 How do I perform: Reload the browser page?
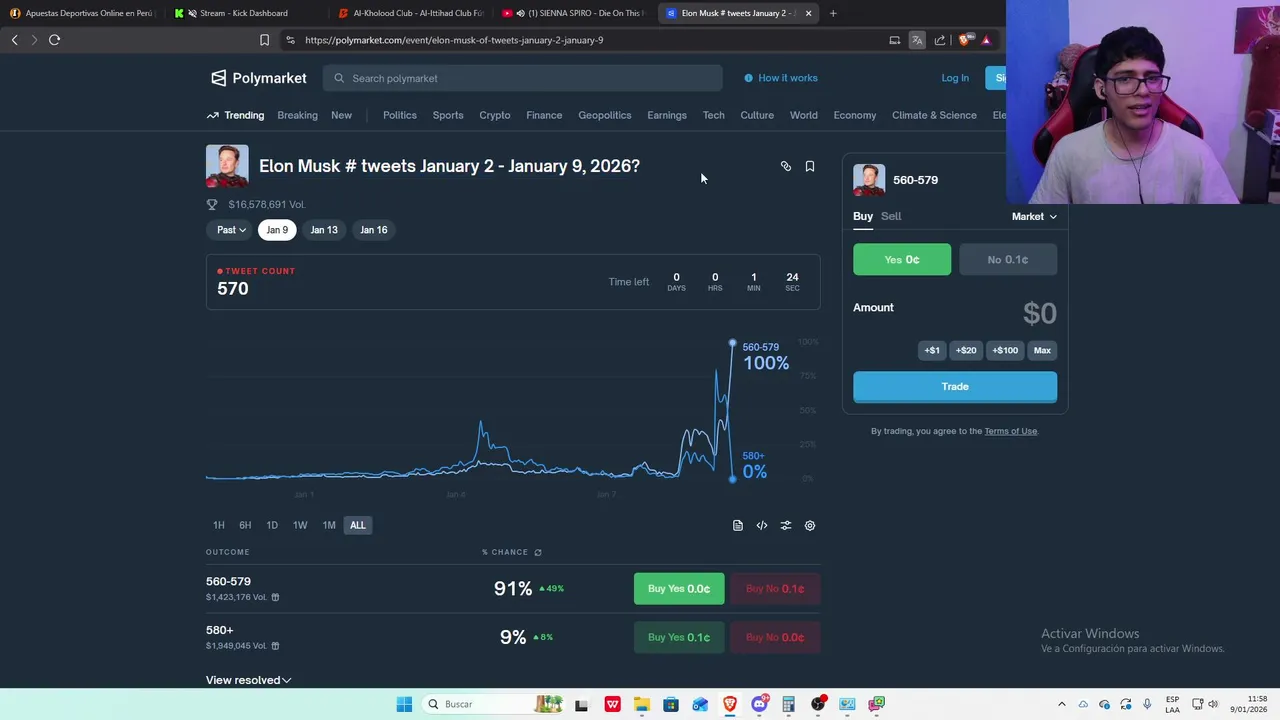54,40
